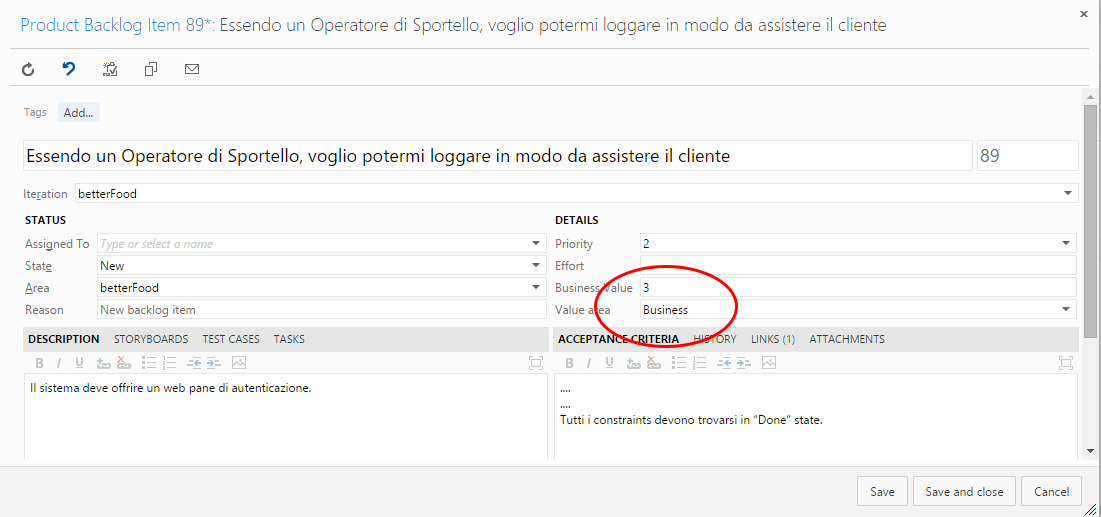Apply bulleted list in Acceptance Criteria editor
Screen dimensions: 1101x517
[678, 363]
